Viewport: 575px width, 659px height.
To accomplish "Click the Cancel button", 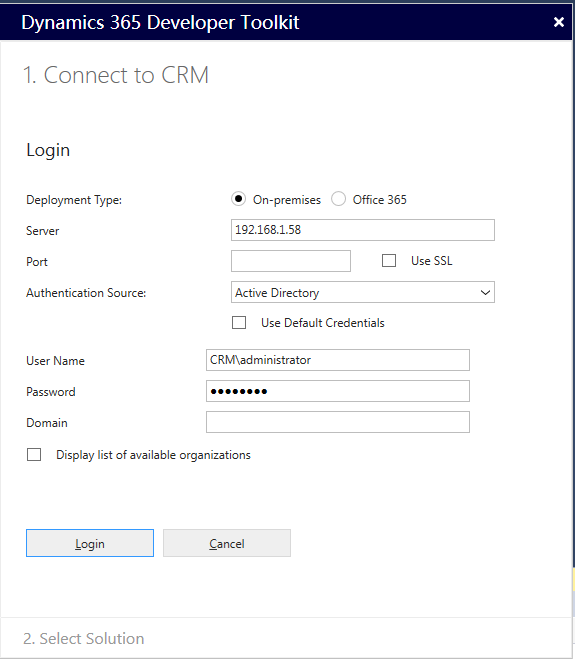I will coord(227,543).
